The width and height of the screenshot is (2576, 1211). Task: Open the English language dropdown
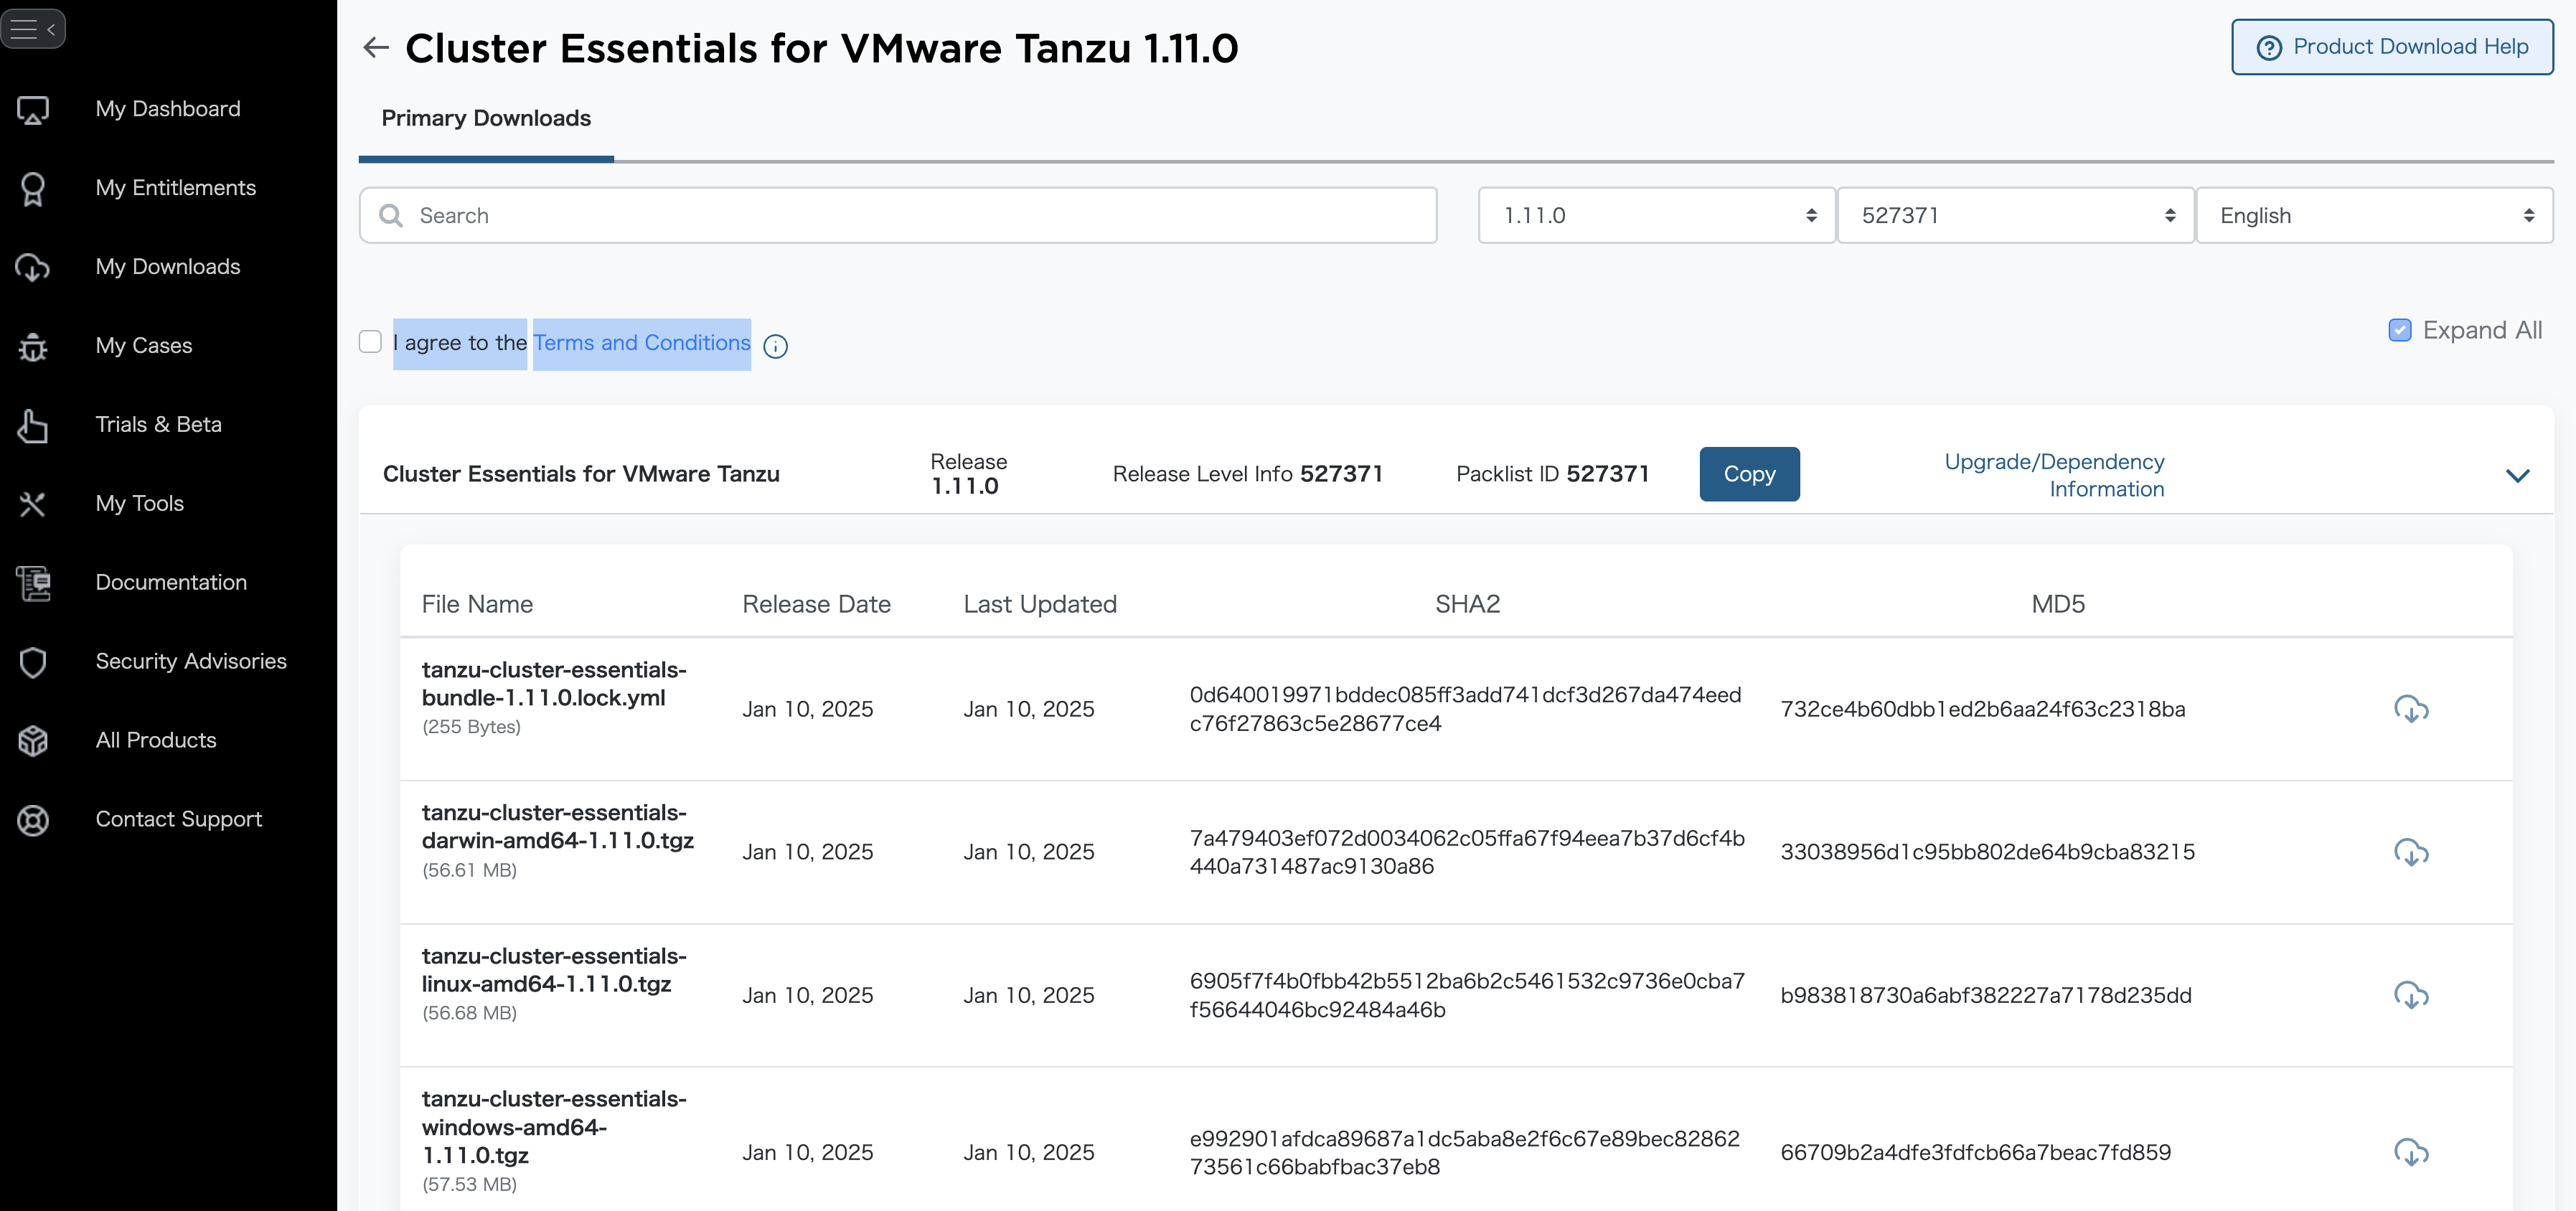[x=2373, y=215]
